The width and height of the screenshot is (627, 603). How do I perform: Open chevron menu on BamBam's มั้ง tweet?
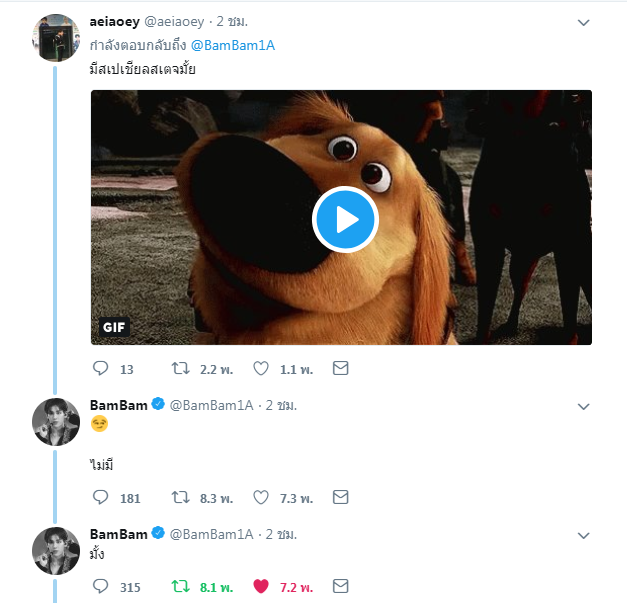tap(584, 535)
